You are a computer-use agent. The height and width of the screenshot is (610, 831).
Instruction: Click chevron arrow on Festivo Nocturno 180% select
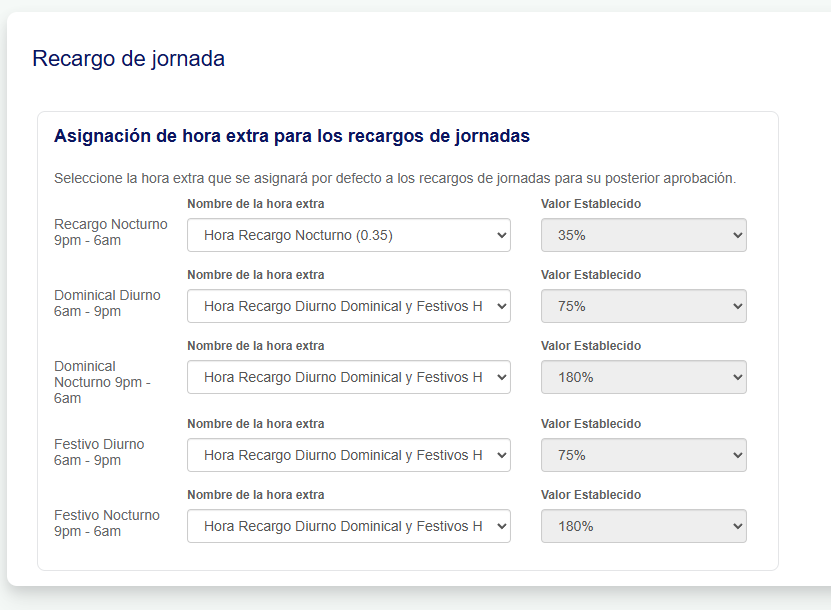(737, 526)
